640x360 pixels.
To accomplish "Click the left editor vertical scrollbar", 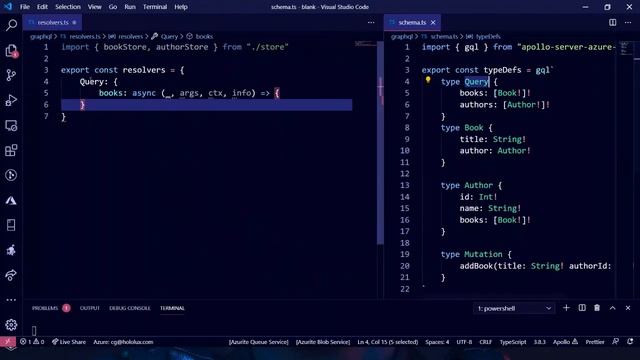I will (x=380, y=143).
